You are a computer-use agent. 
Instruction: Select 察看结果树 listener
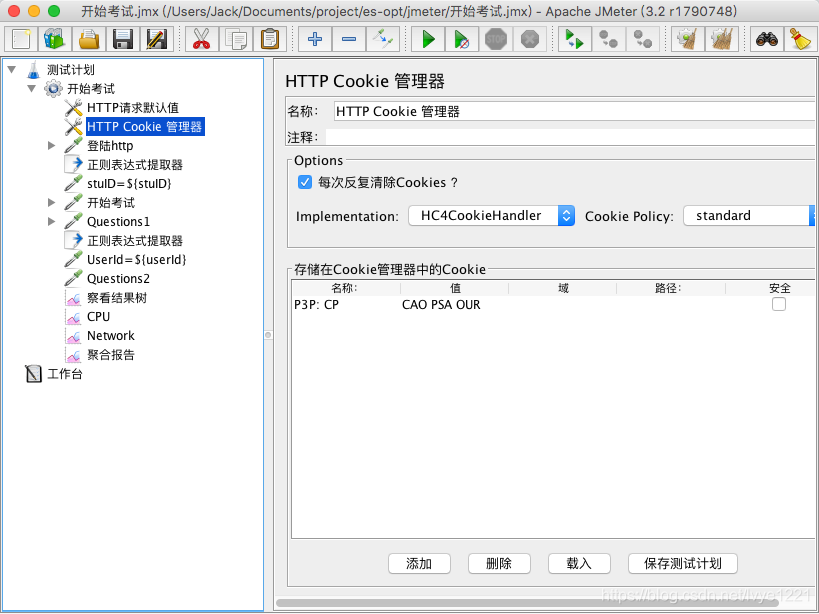[x=117, y=298]
